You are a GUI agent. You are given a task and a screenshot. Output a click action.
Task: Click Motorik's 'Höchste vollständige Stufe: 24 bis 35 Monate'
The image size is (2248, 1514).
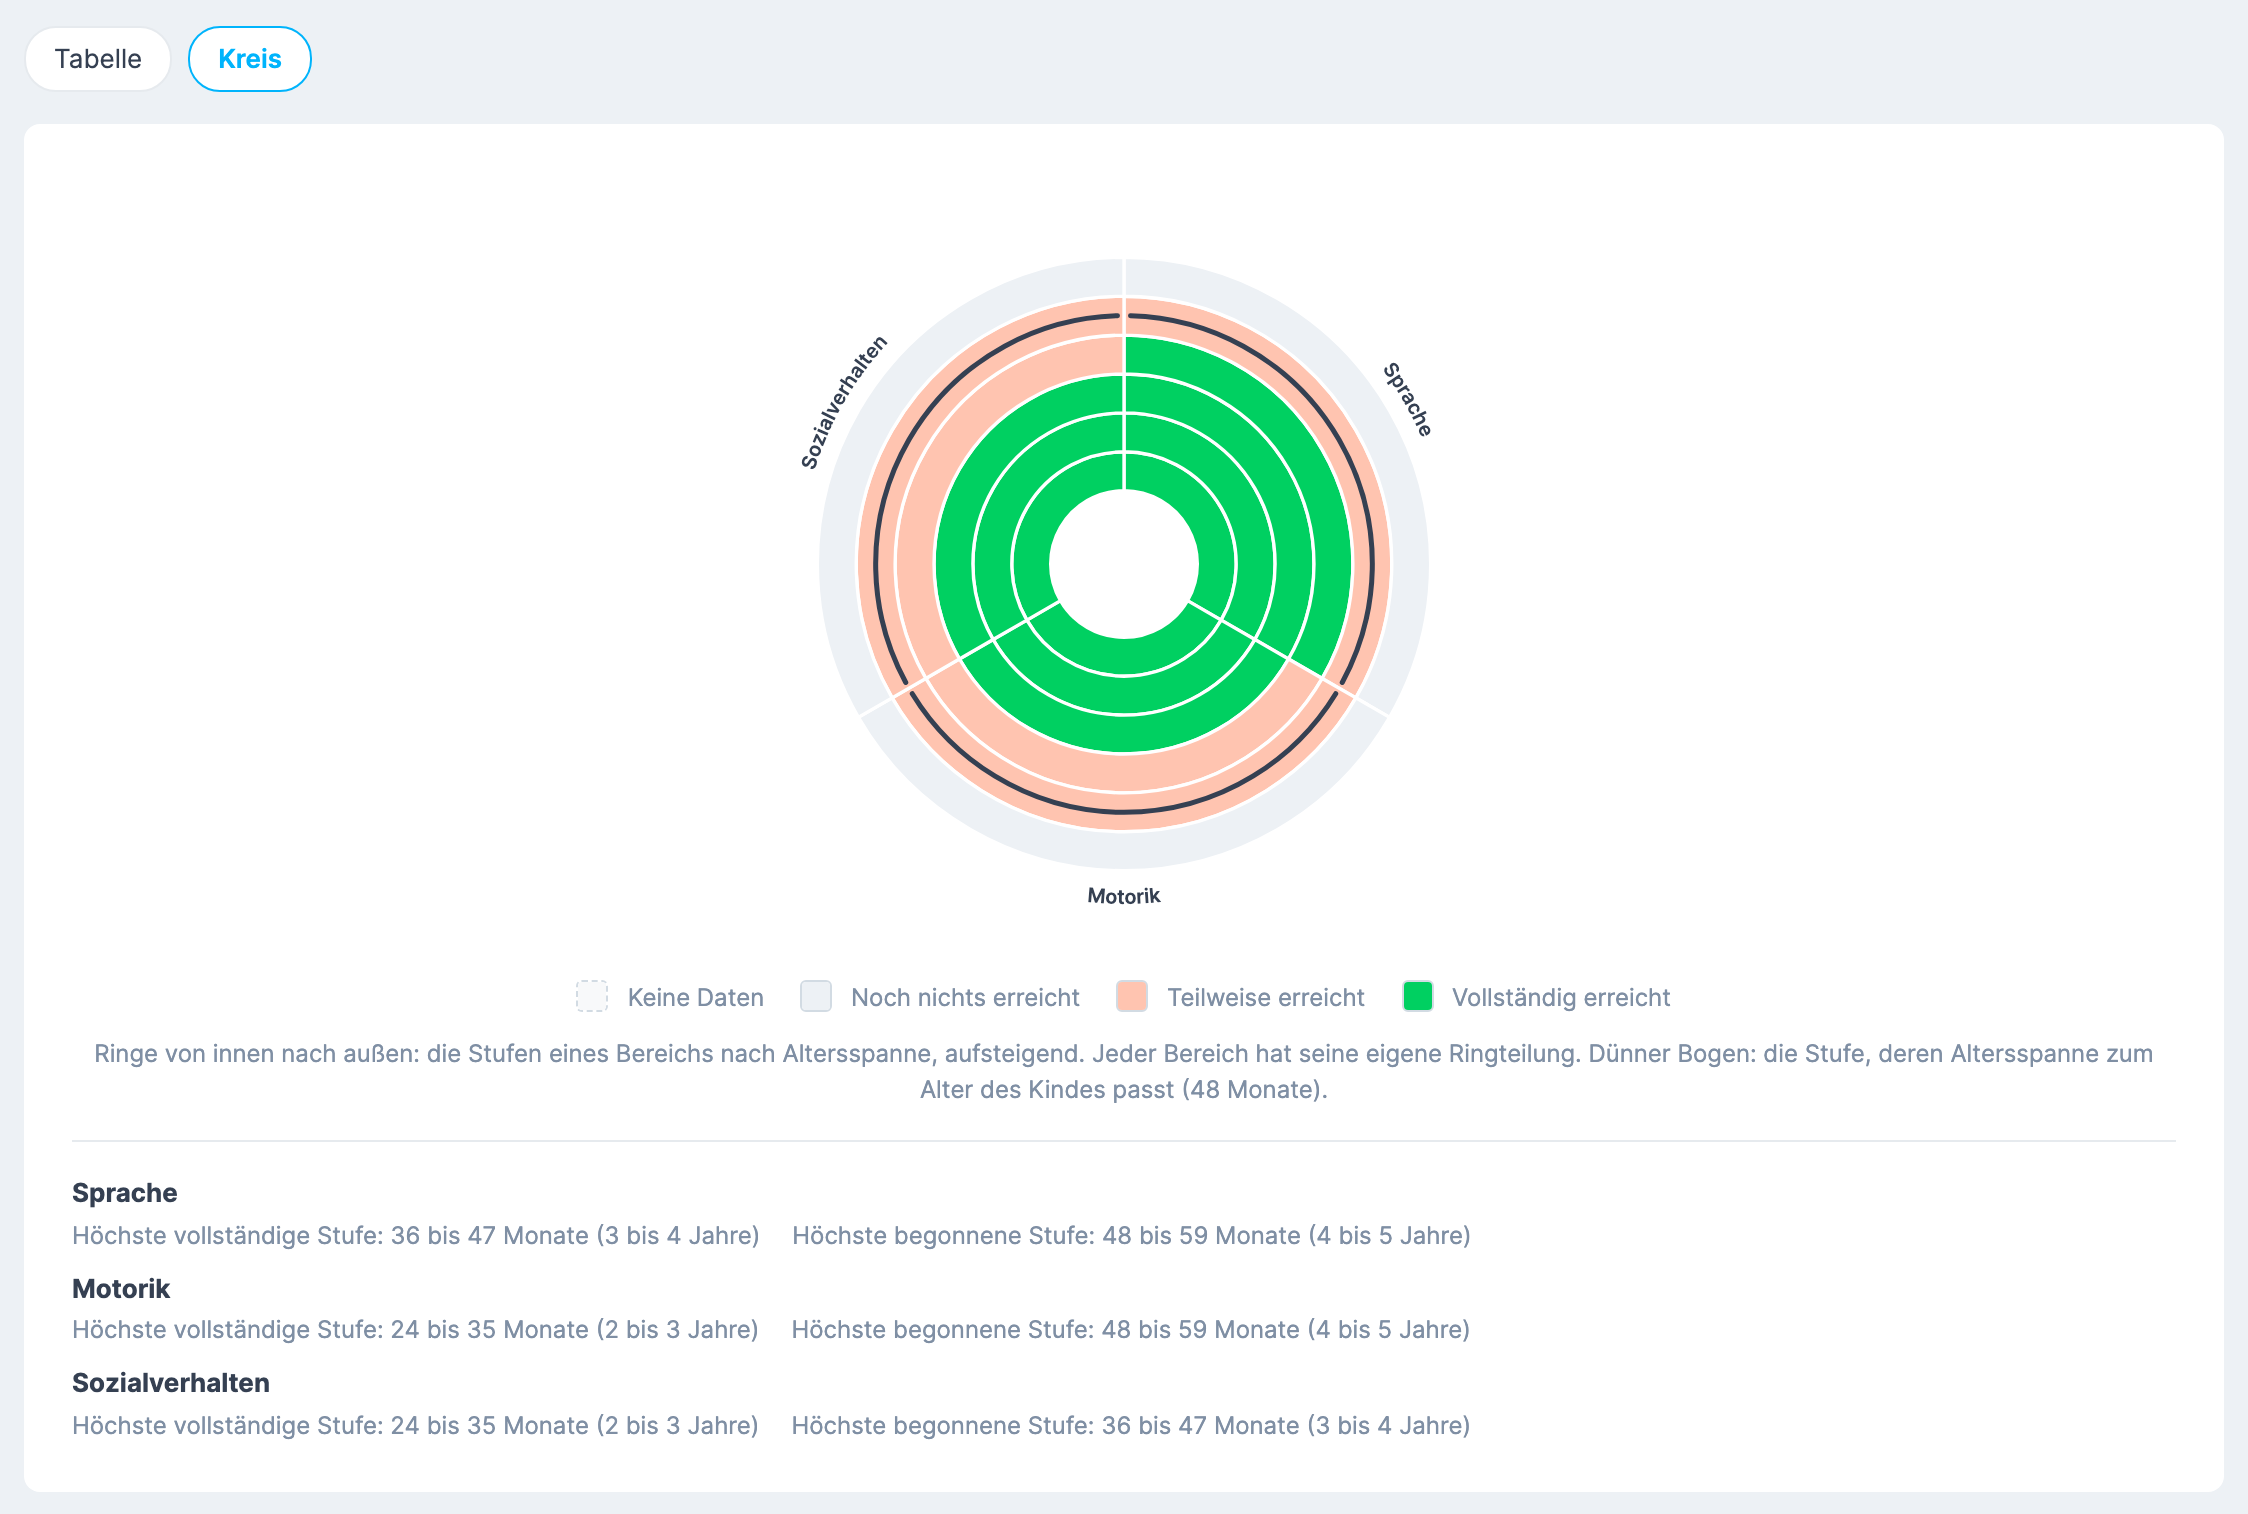415,1330
